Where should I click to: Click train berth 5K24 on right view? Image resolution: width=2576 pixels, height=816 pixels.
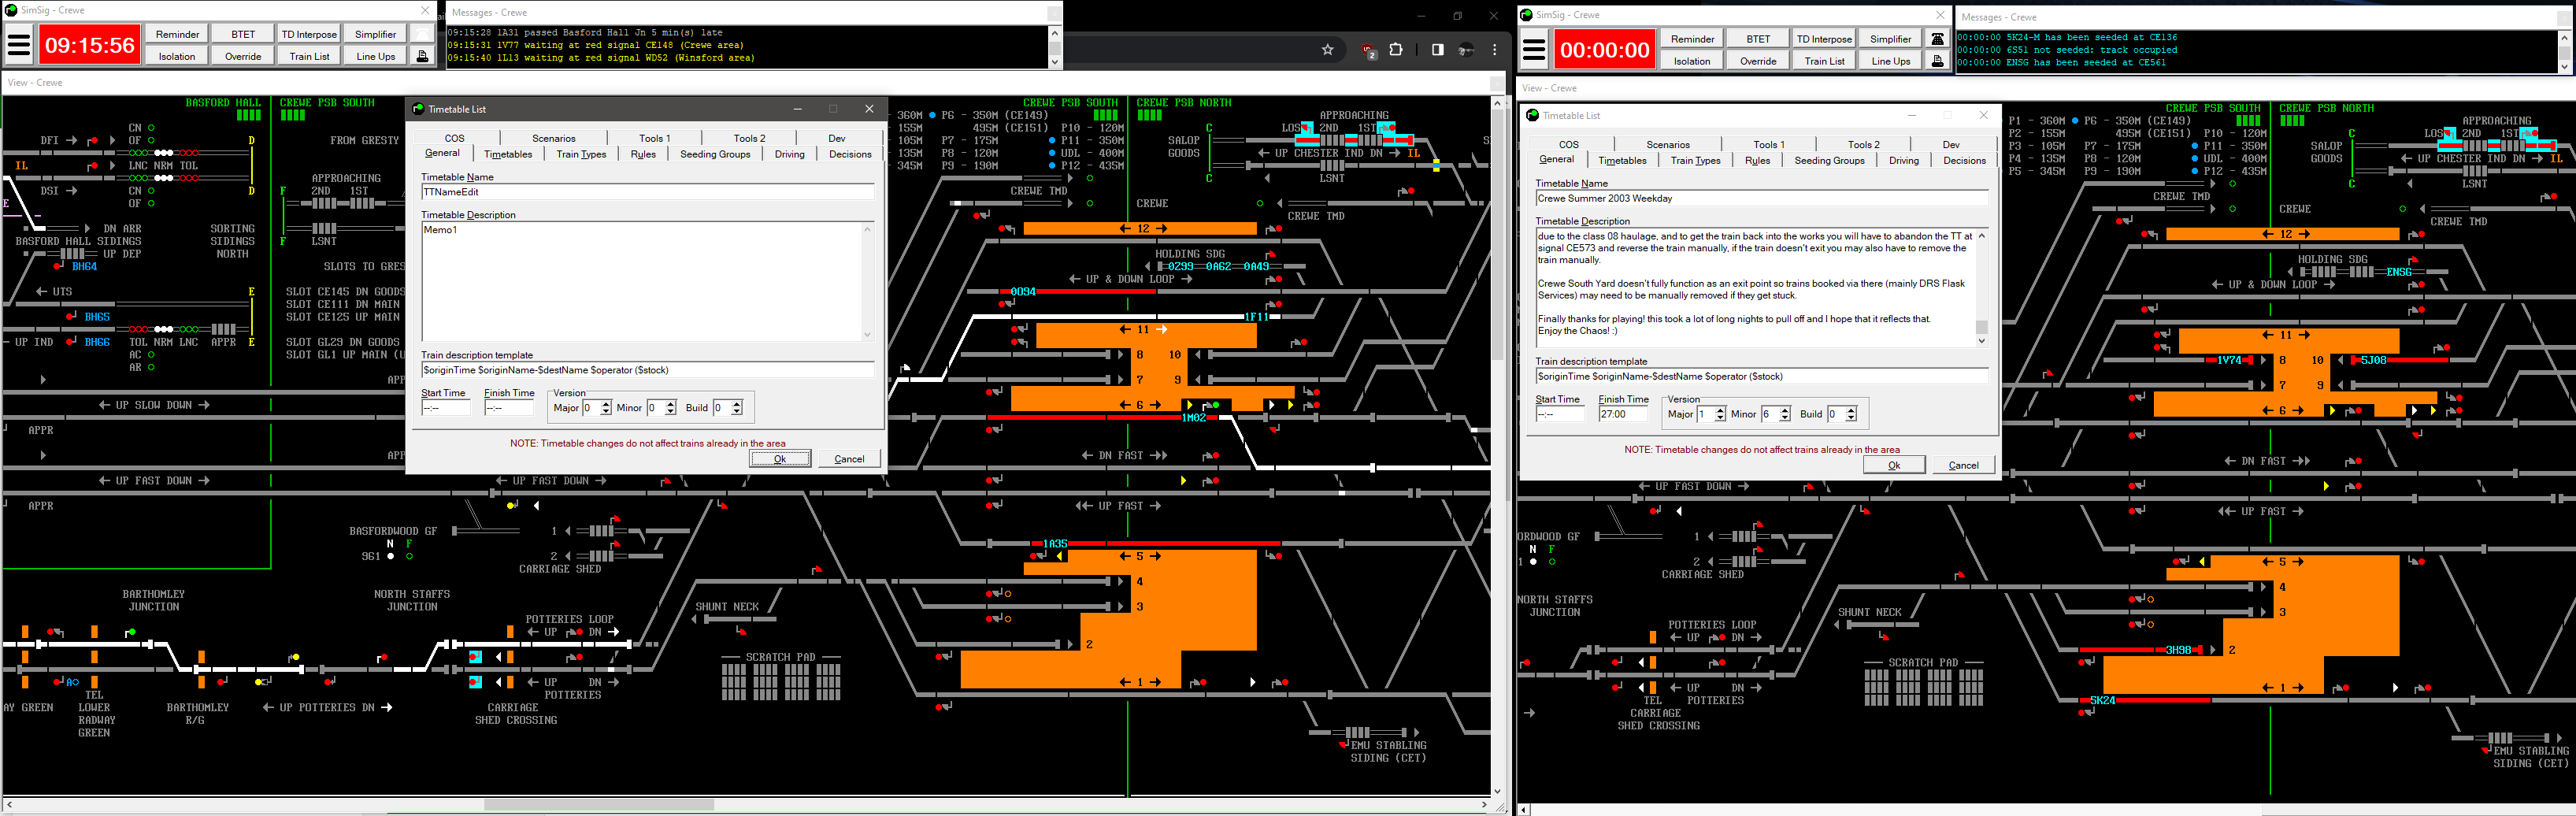(2103, 701)
